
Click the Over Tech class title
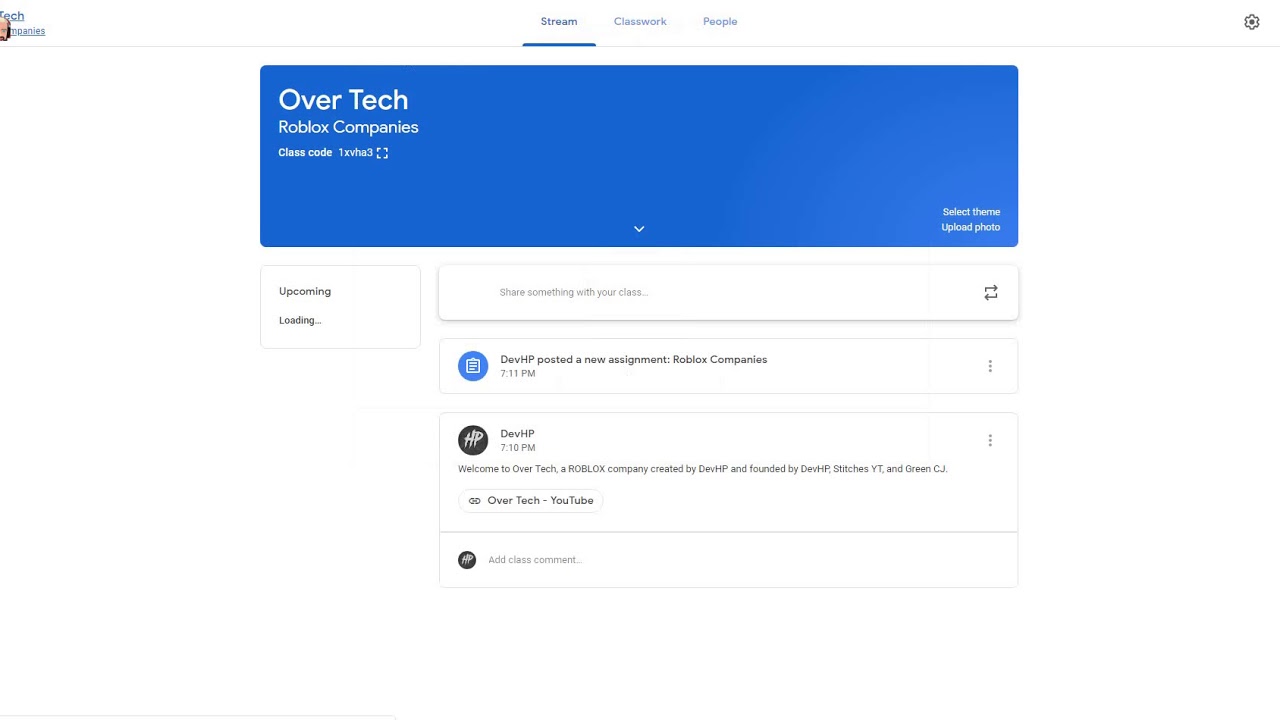coord(343,100)
